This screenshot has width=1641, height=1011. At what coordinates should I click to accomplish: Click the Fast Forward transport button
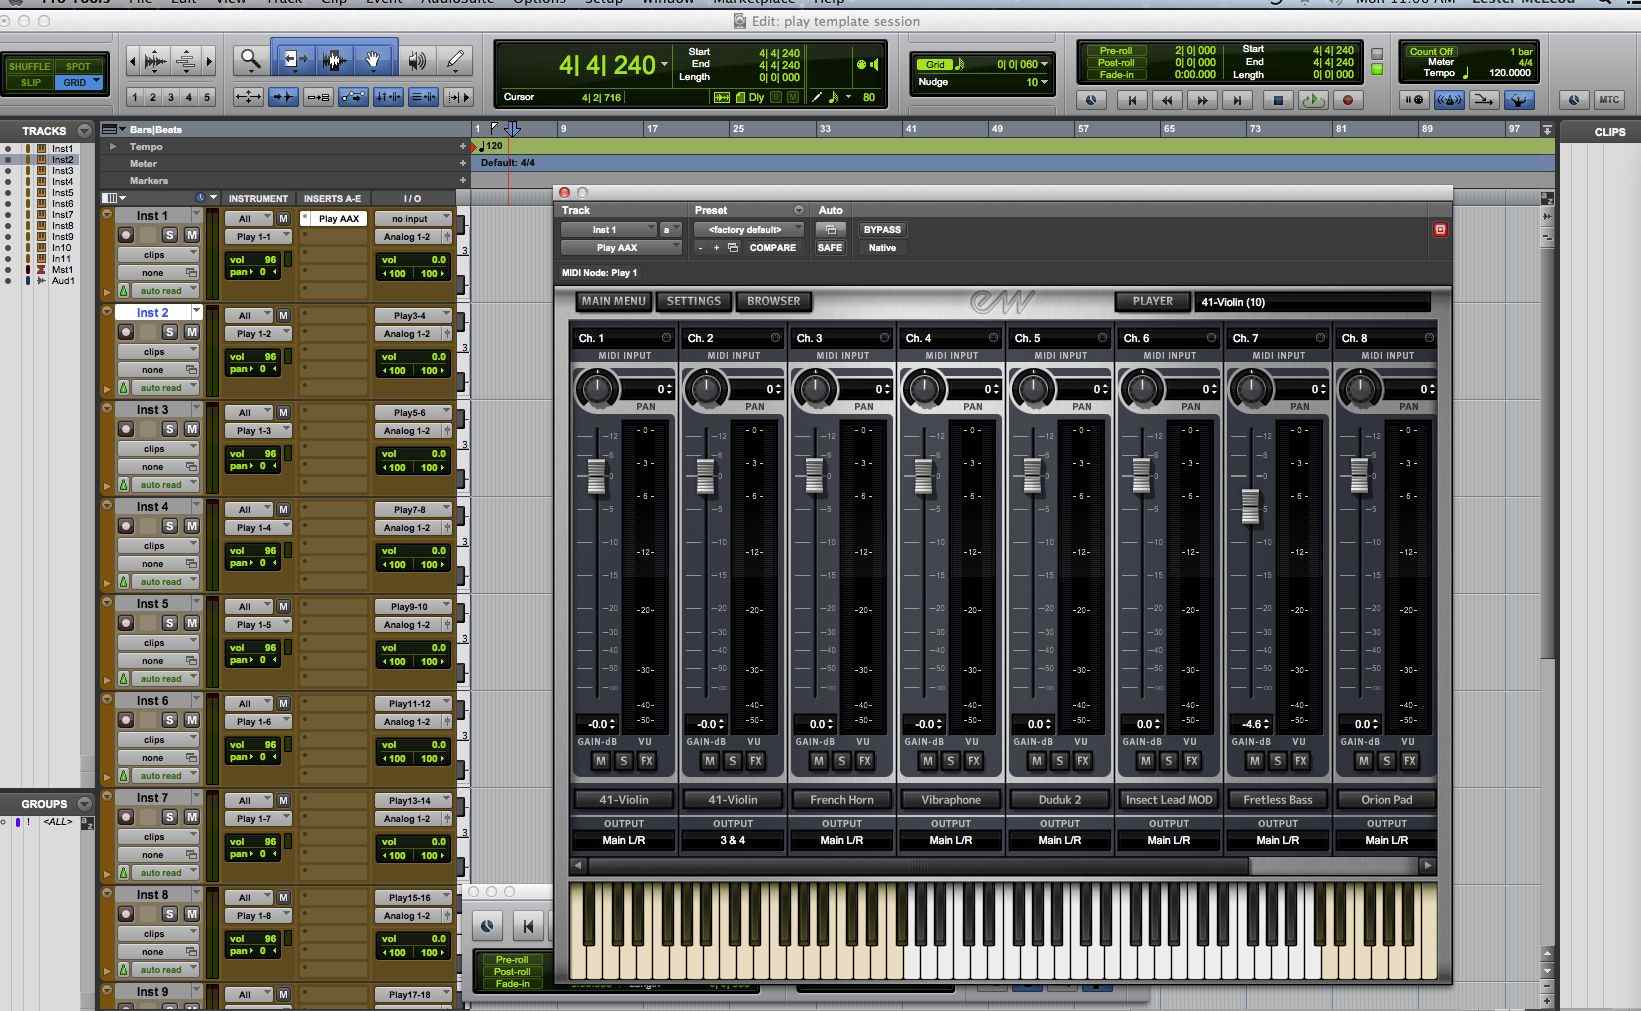click(x=1202, y=100)
